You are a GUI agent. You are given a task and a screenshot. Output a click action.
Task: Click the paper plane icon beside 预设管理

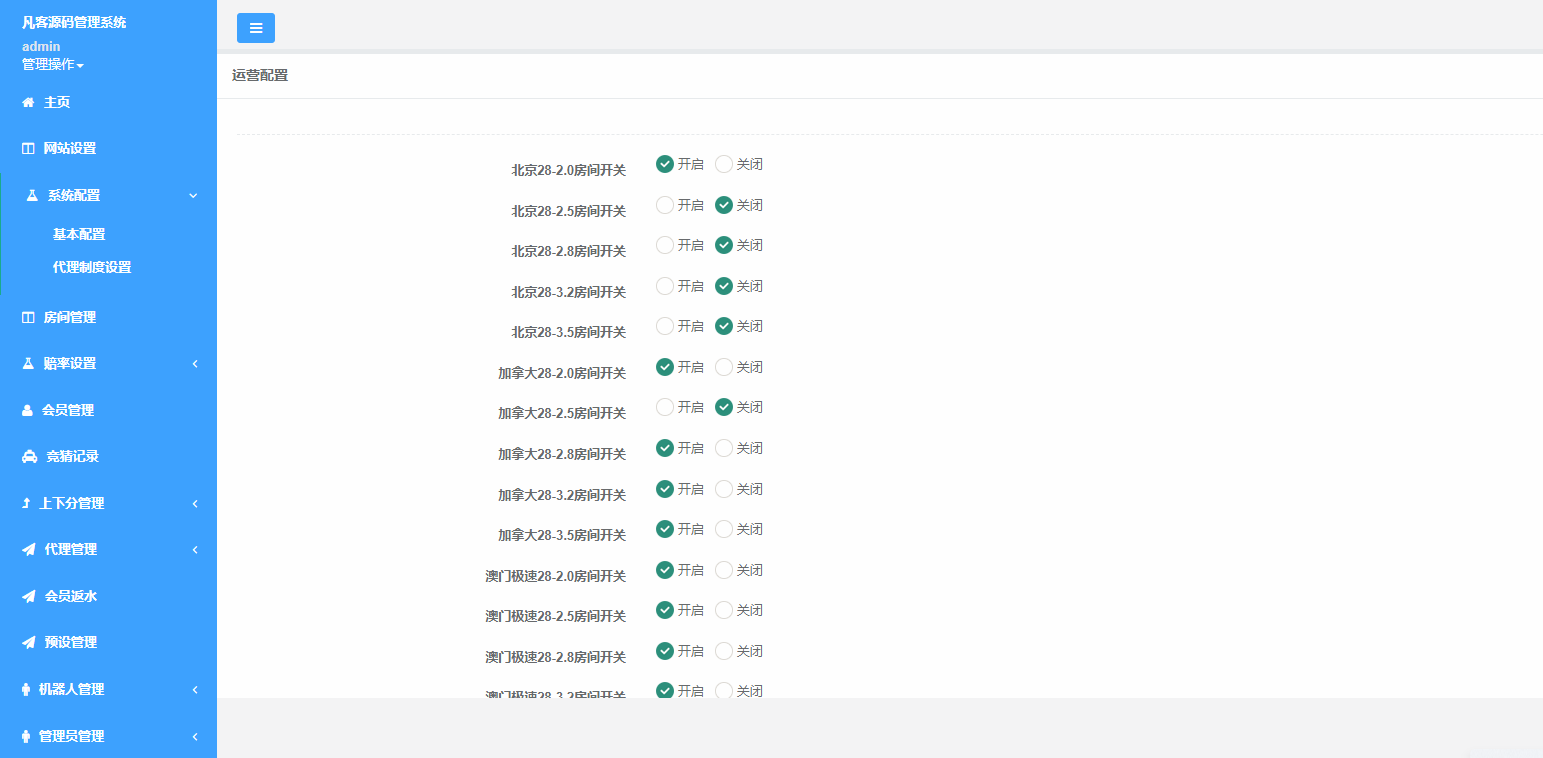click(29, 642)
